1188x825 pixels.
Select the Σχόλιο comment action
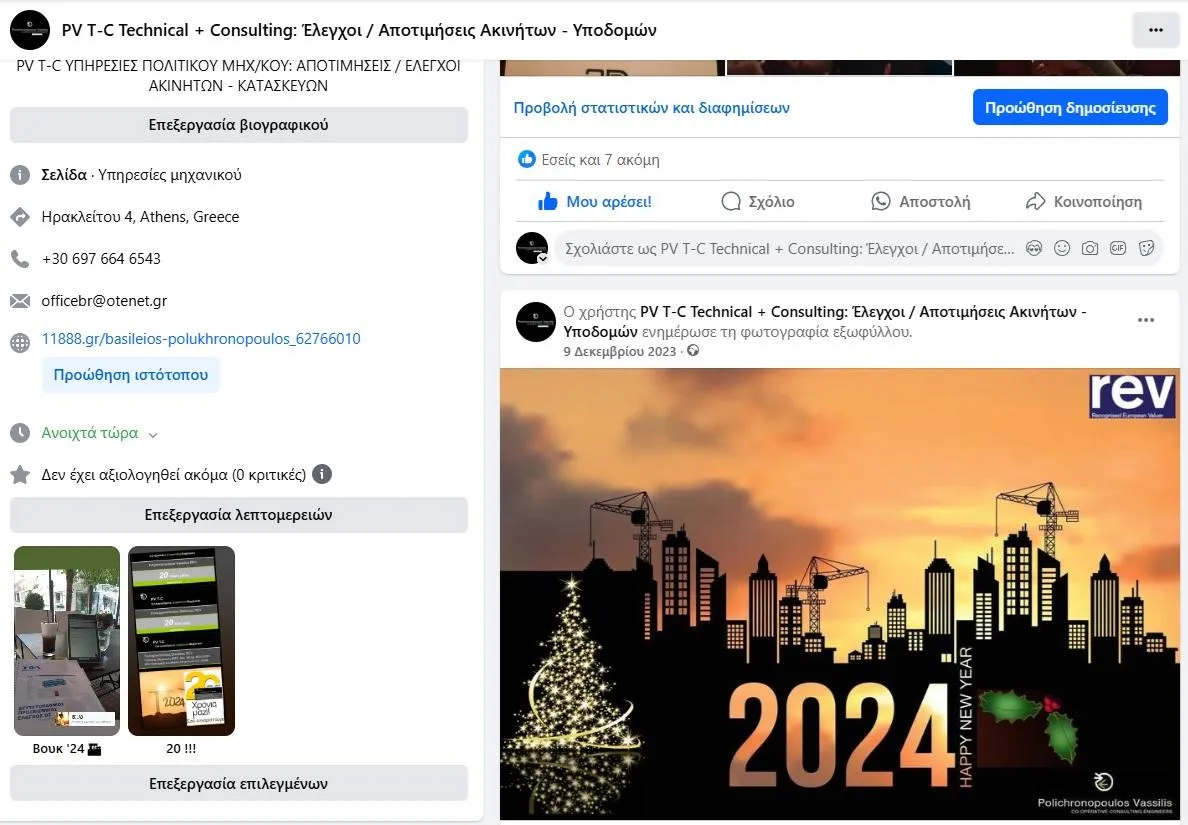pos(758,202)
